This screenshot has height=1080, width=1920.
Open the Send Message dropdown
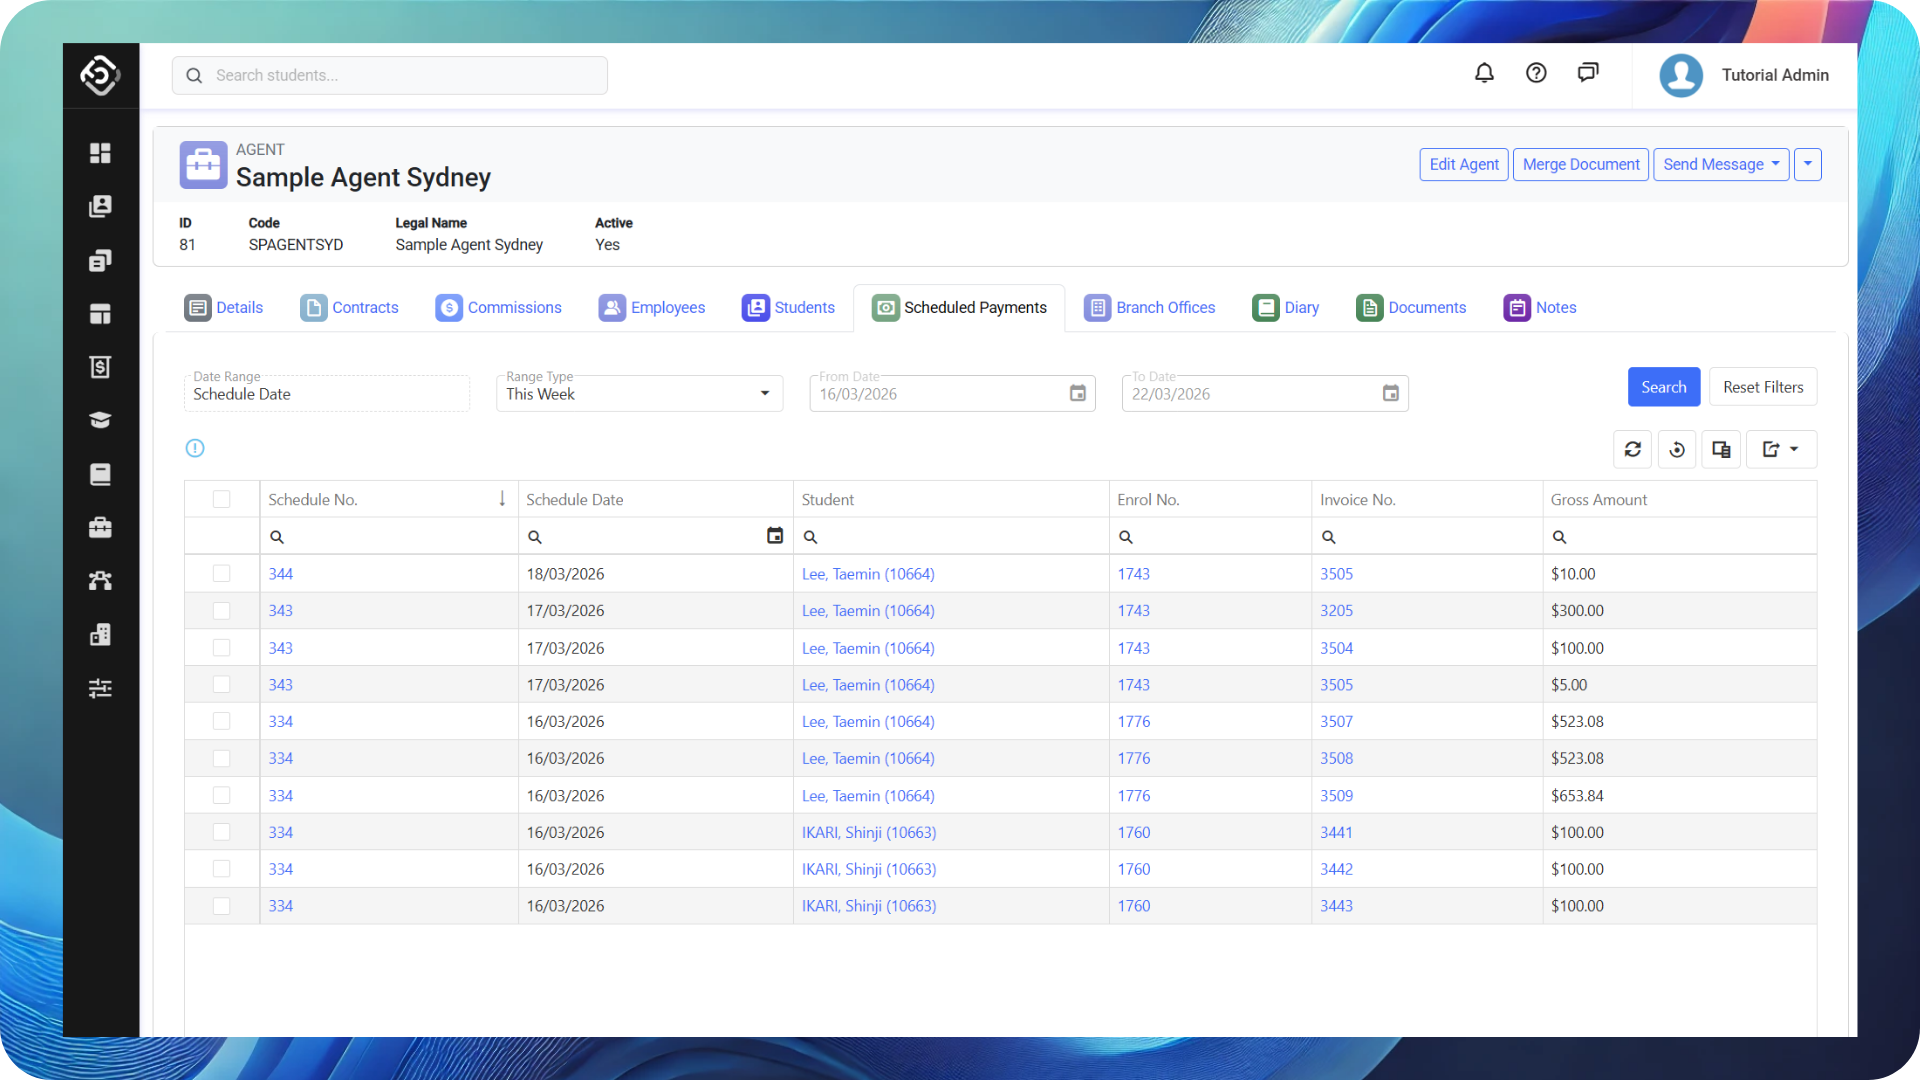[1721, 165]
